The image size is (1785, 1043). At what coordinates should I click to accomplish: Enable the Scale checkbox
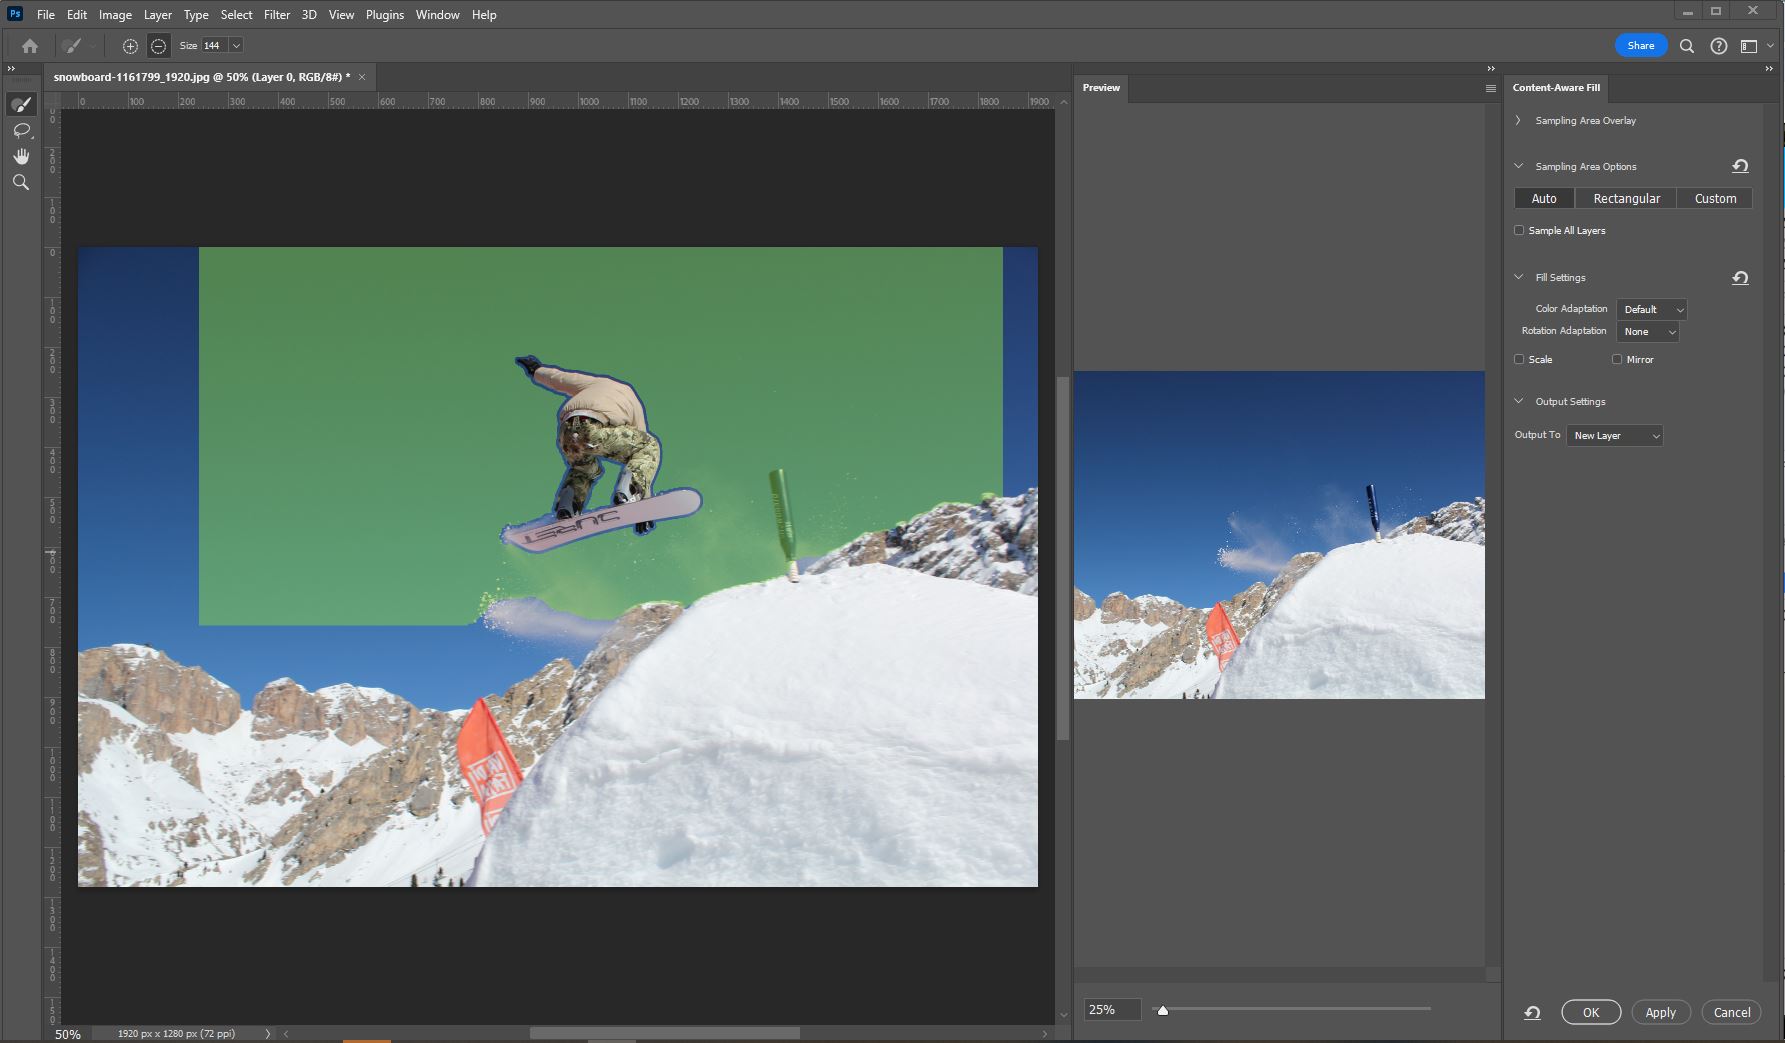coord(1519,359)
